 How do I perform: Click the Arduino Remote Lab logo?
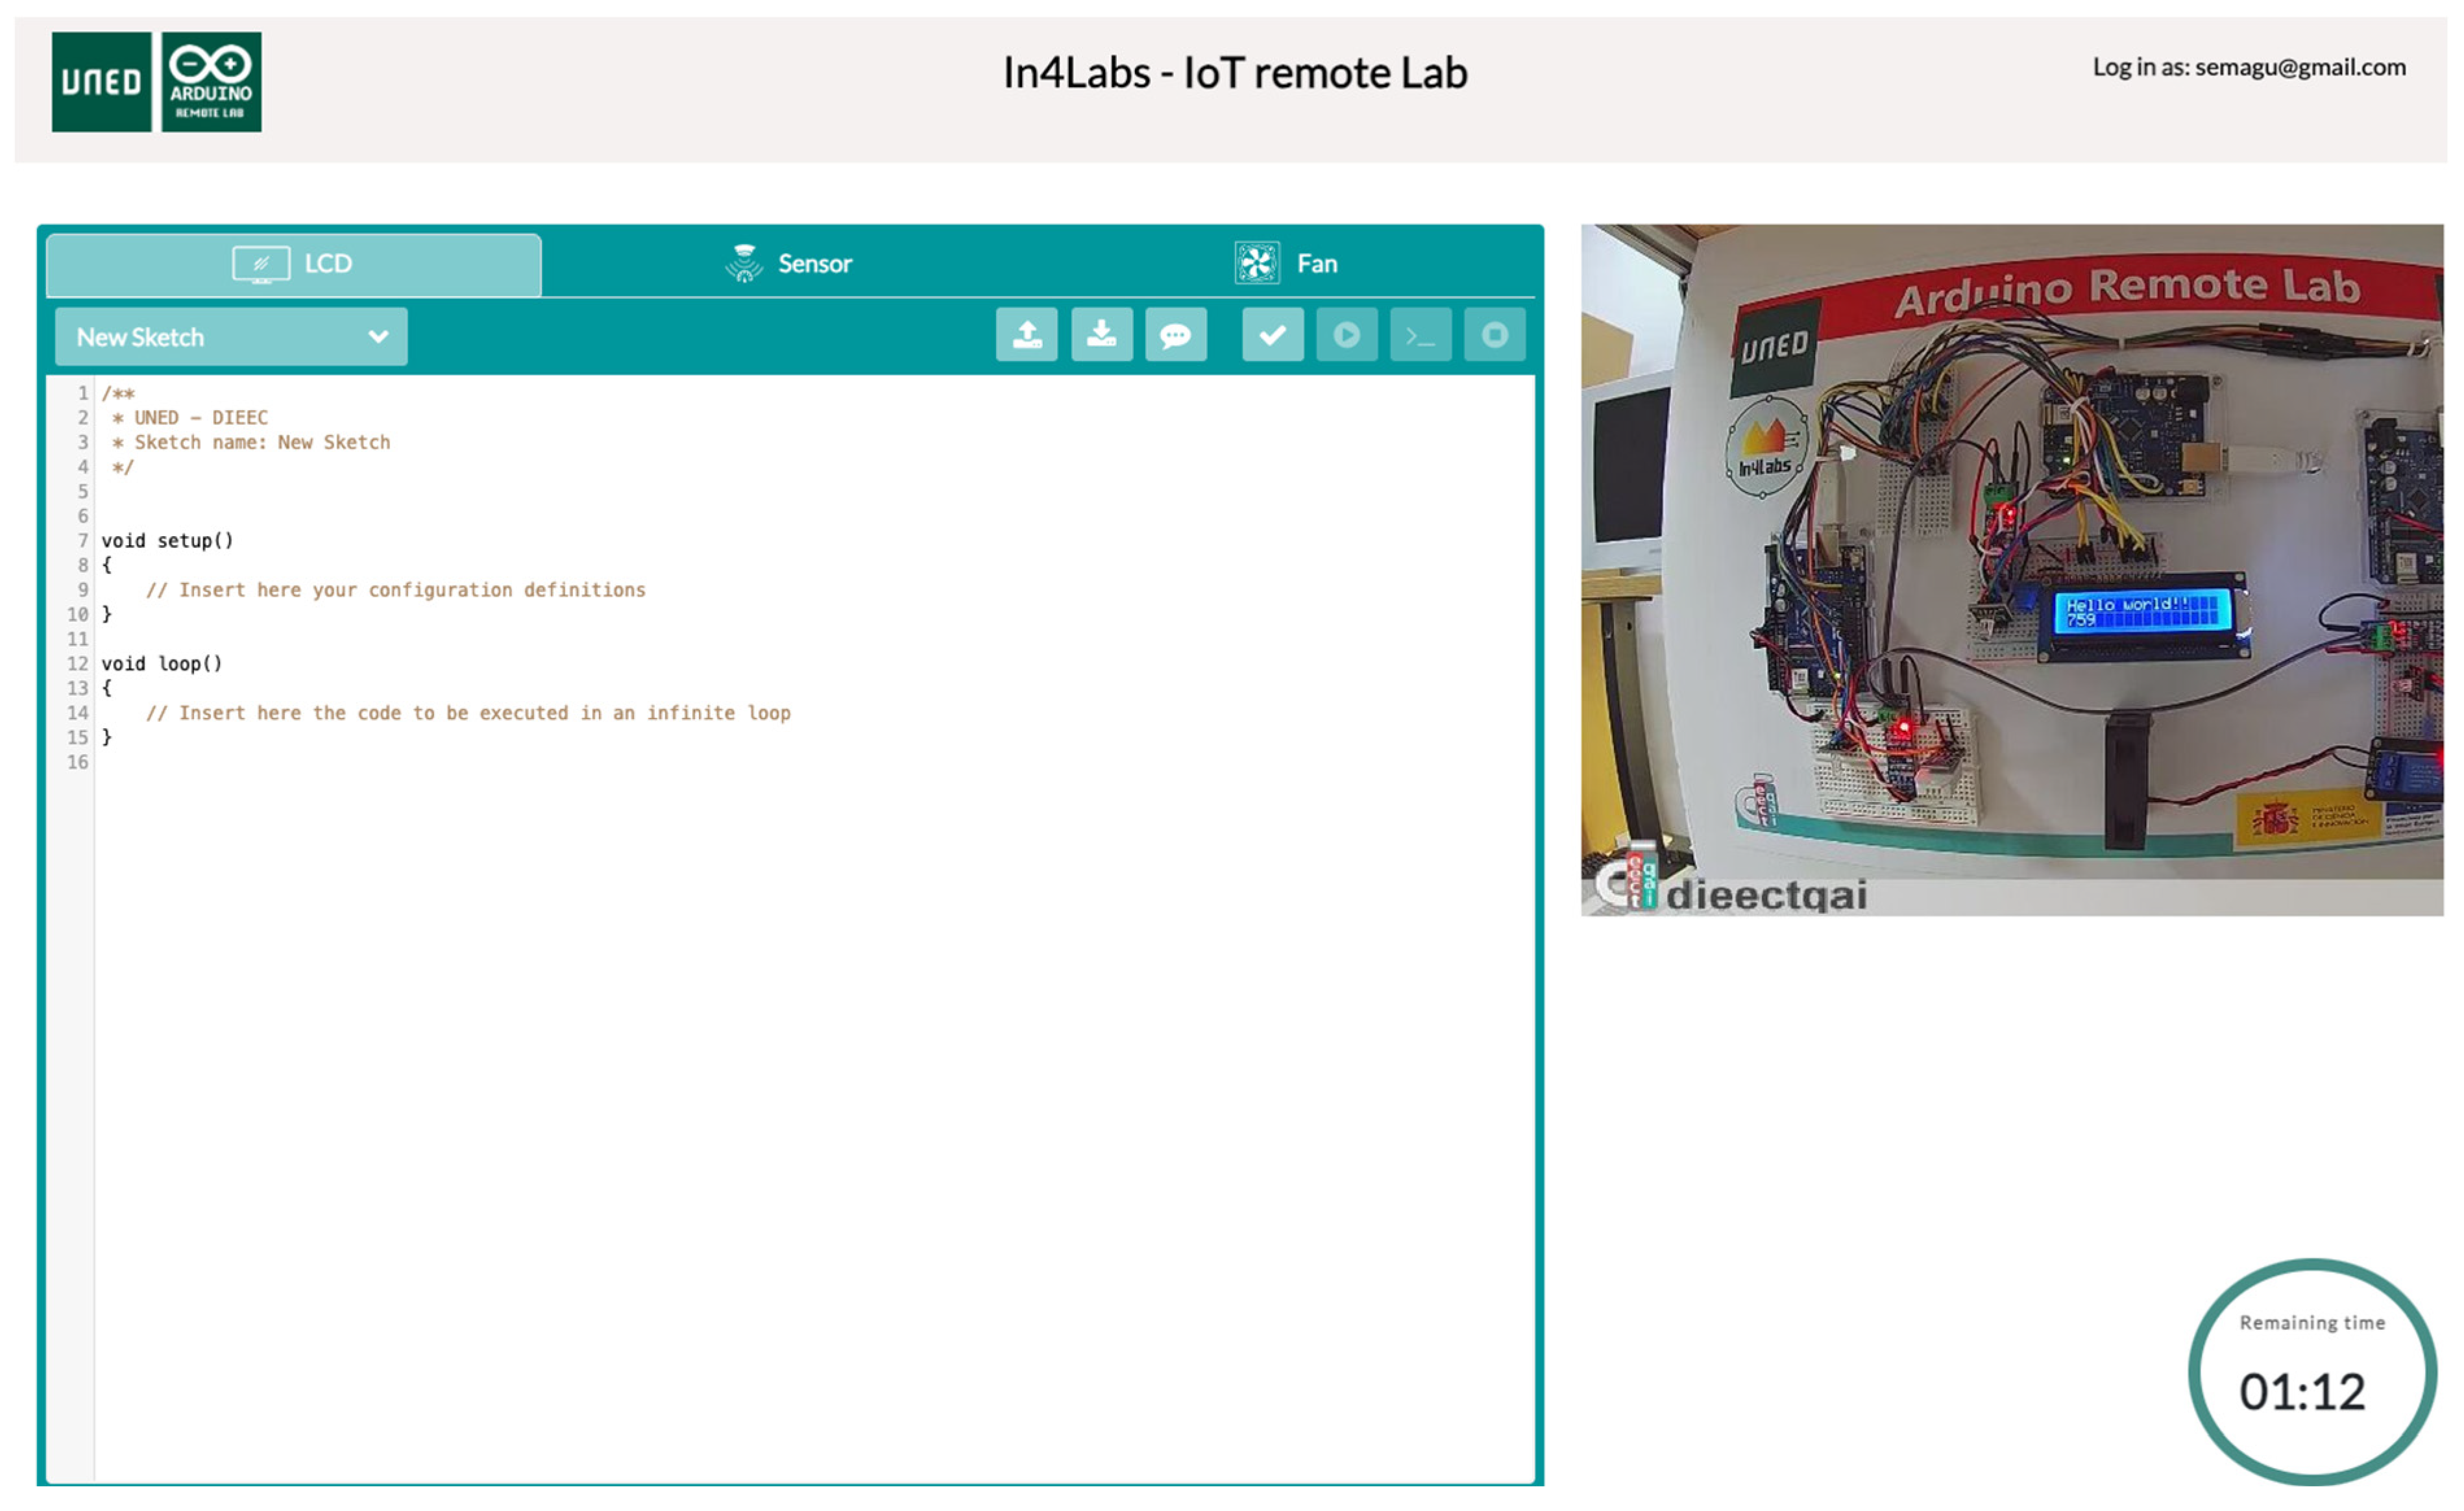click(x=211, y=82)
